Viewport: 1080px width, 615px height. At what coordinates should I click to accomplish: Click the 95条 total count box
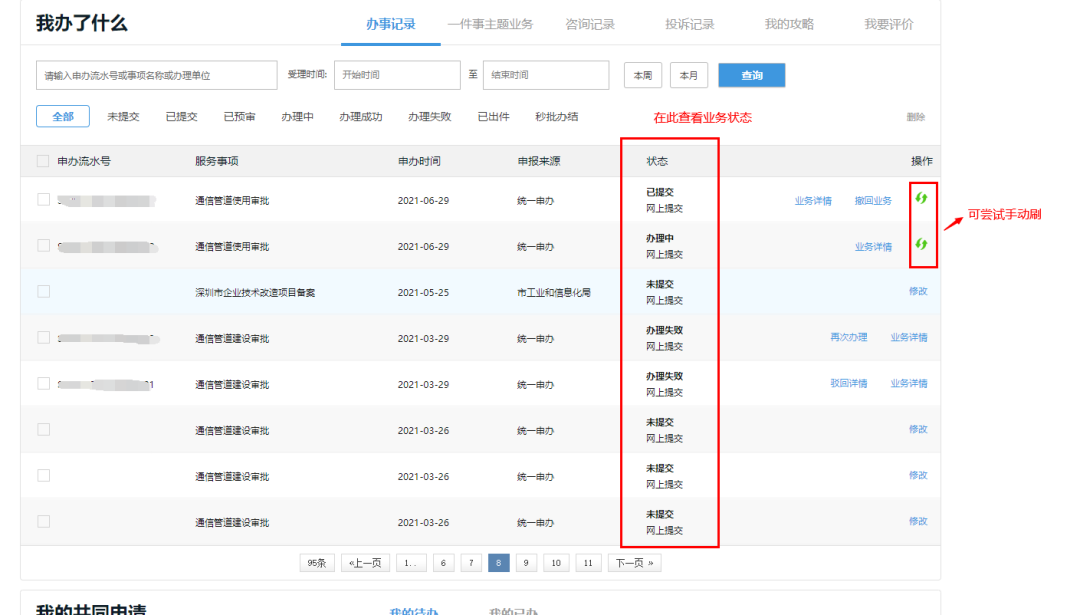click(x=317, y=563)
